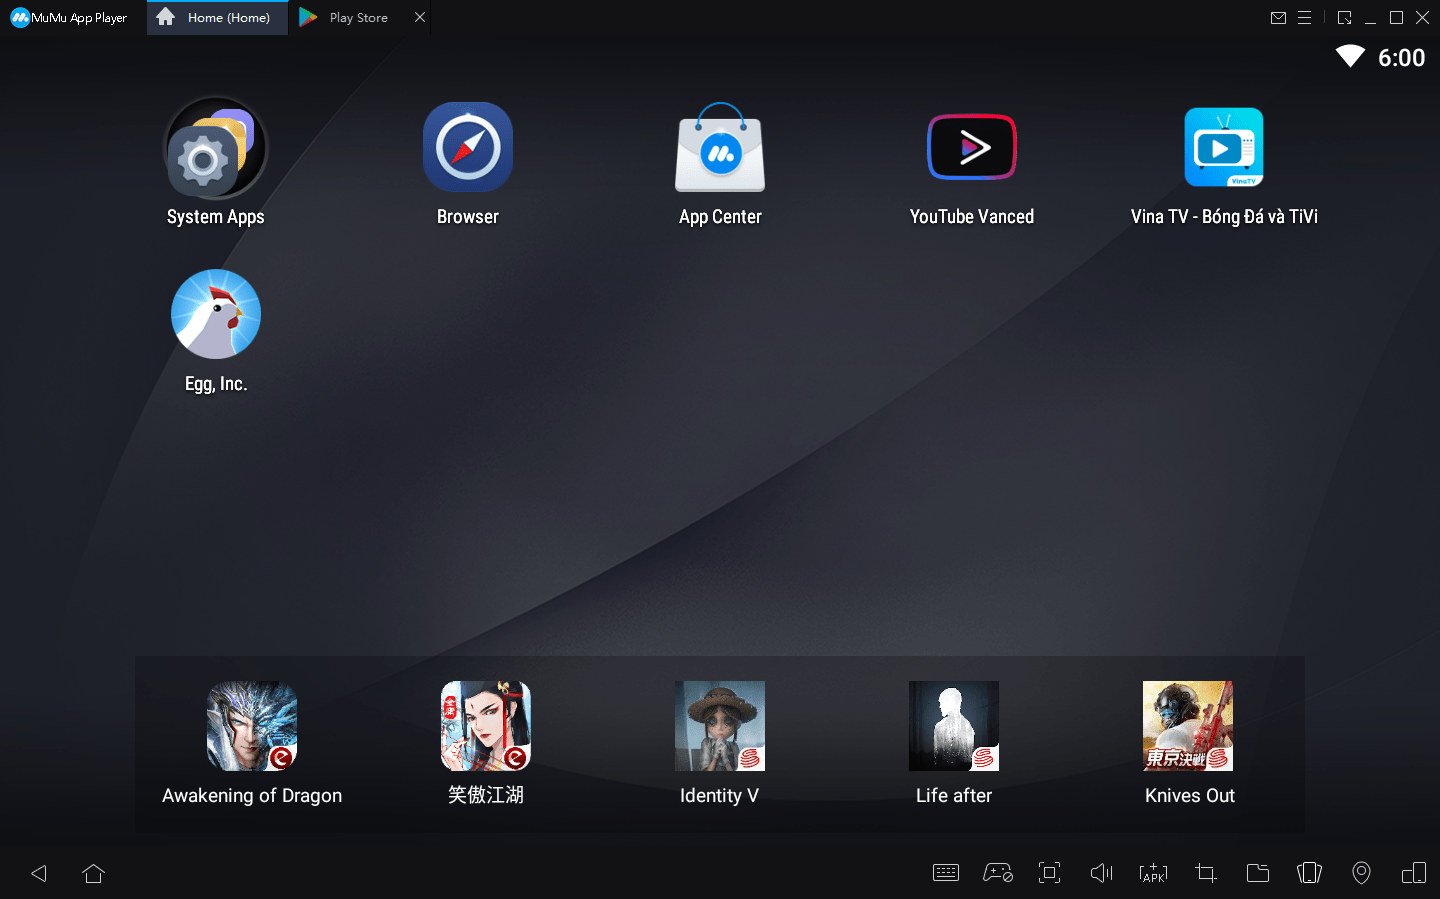Launch Egg, Inc.
Screen dimensions: 1440x899
coord(216,314)
